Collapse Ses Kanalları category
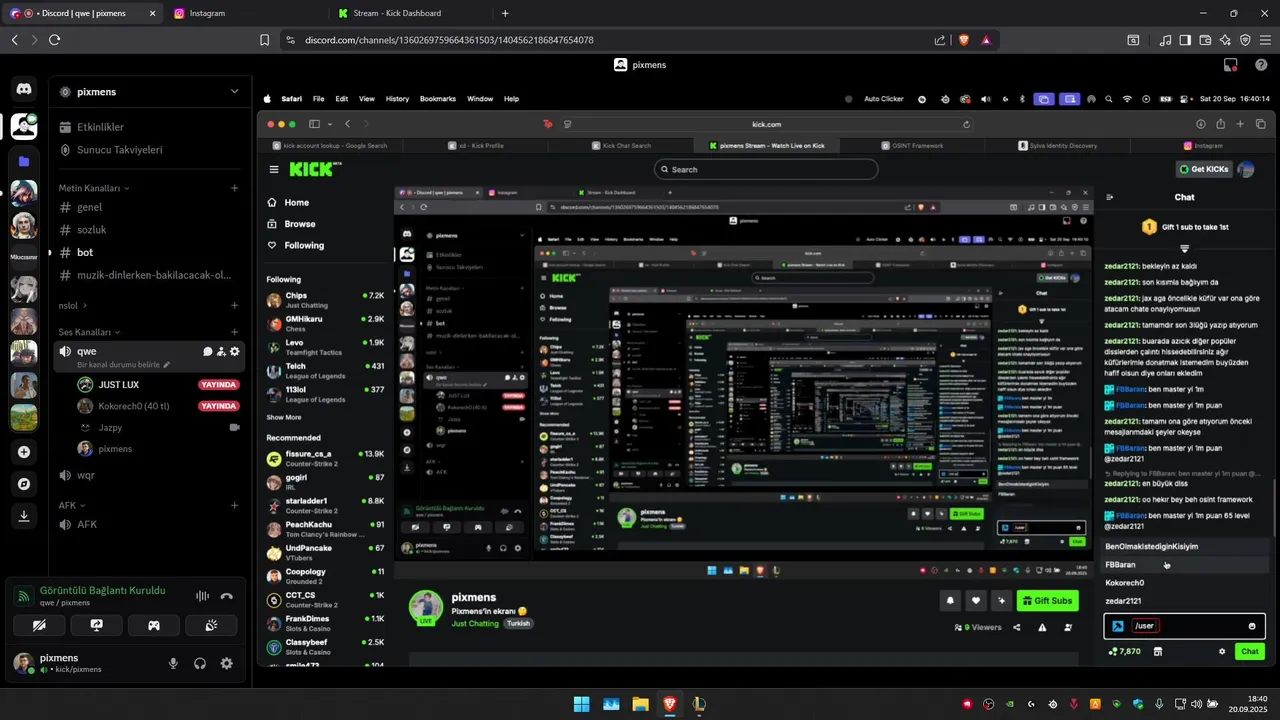 click(89, 332)
